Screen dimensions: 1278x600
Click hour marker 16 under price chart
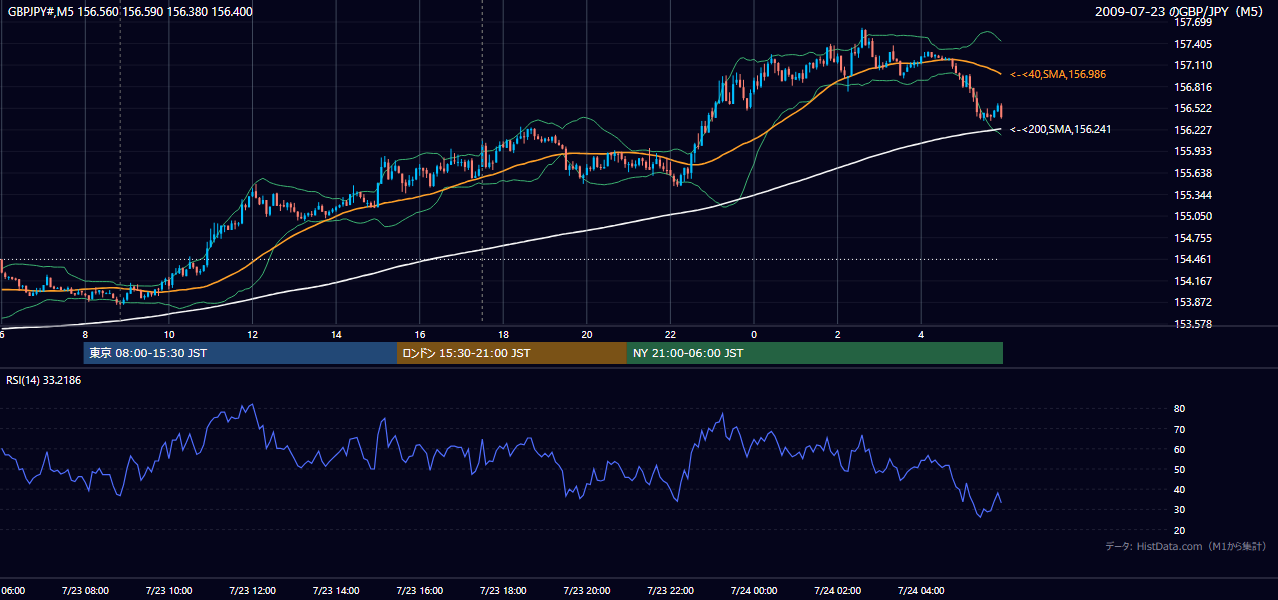click(419, 335)
